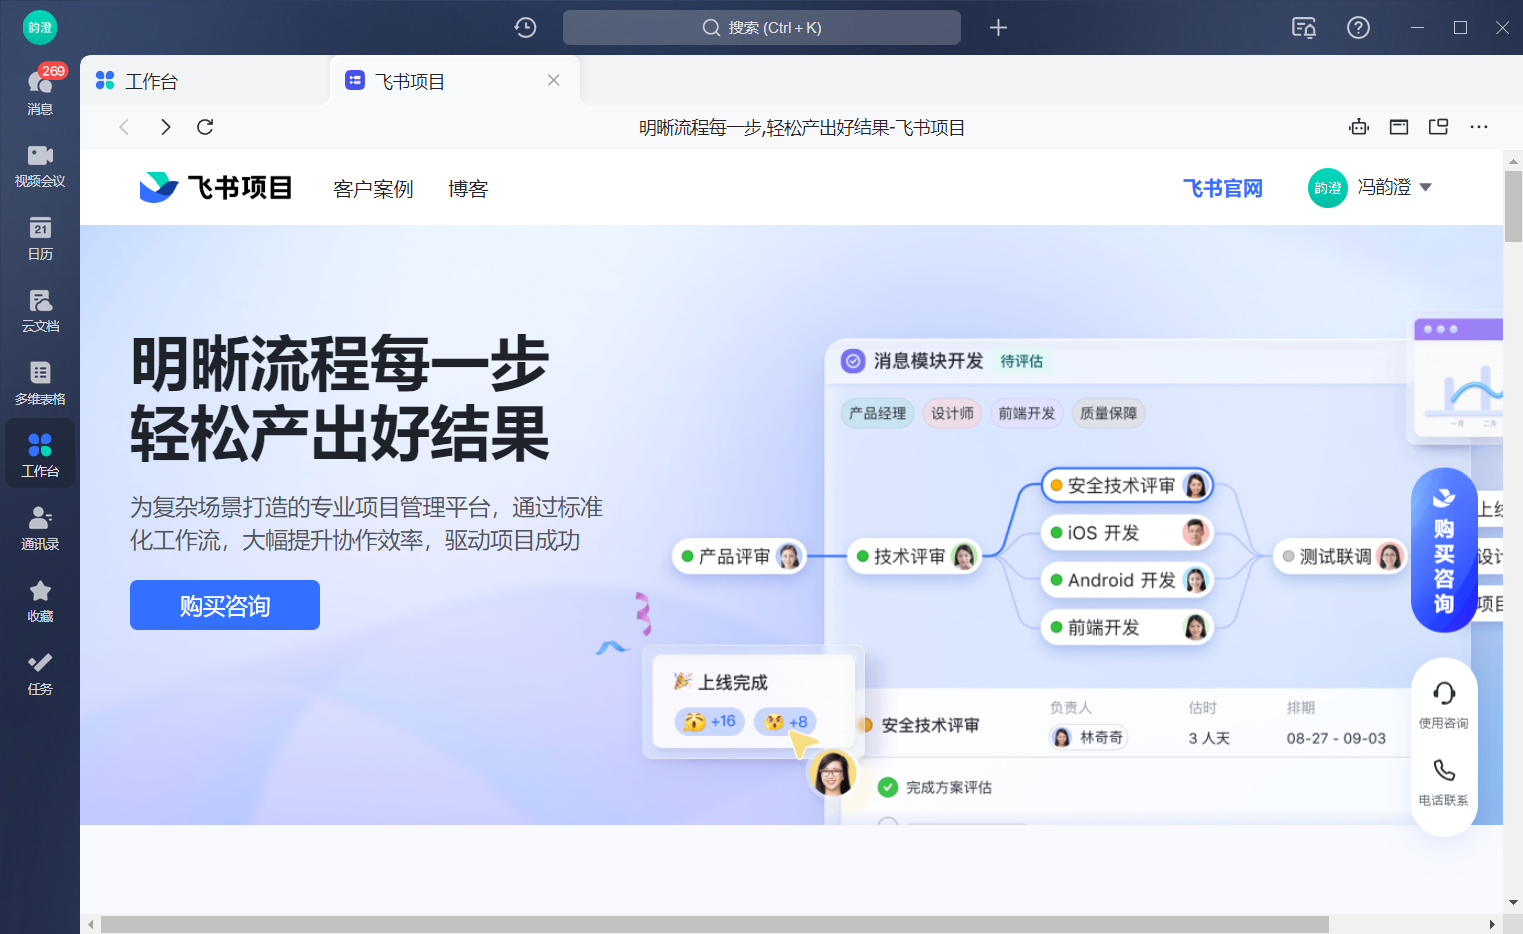Click the scroll down arrow of the vertical scrollbar
This screenshot has height=934, width=1523.
coord(1513,902)
